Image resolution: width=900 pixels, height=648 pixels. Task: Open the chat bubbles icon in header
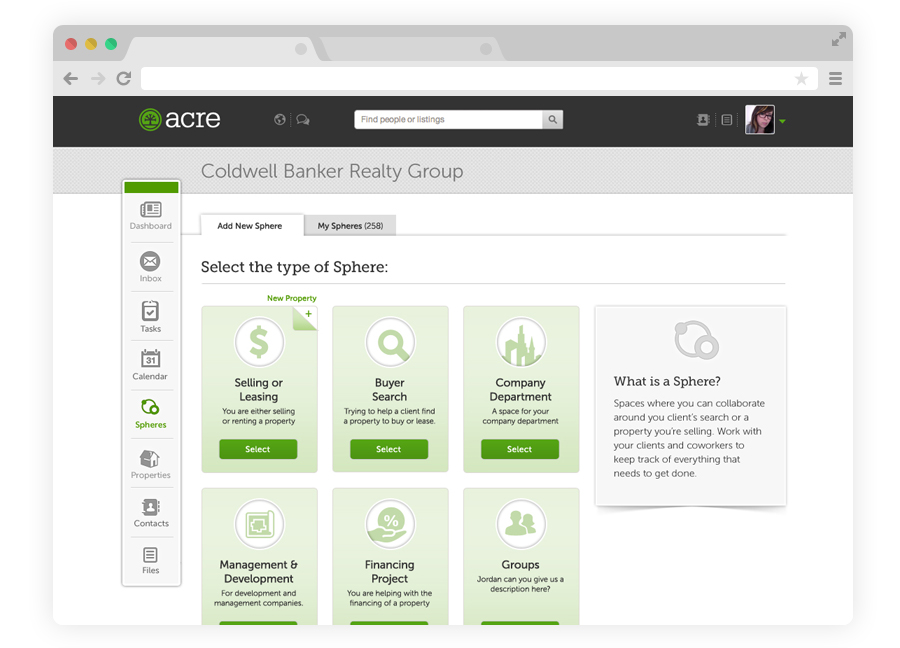click(x=303, y=119)
